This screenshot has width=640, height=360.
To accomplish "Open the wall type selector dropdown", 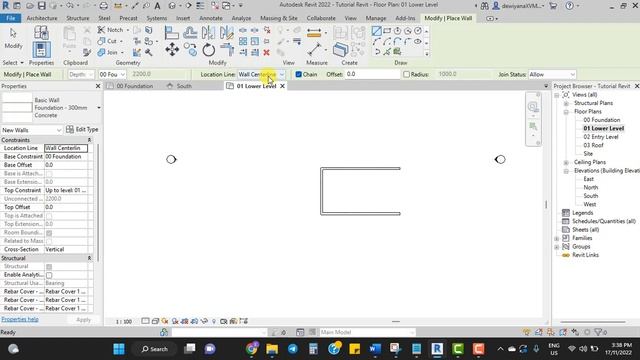I will (x=99, y=108).
